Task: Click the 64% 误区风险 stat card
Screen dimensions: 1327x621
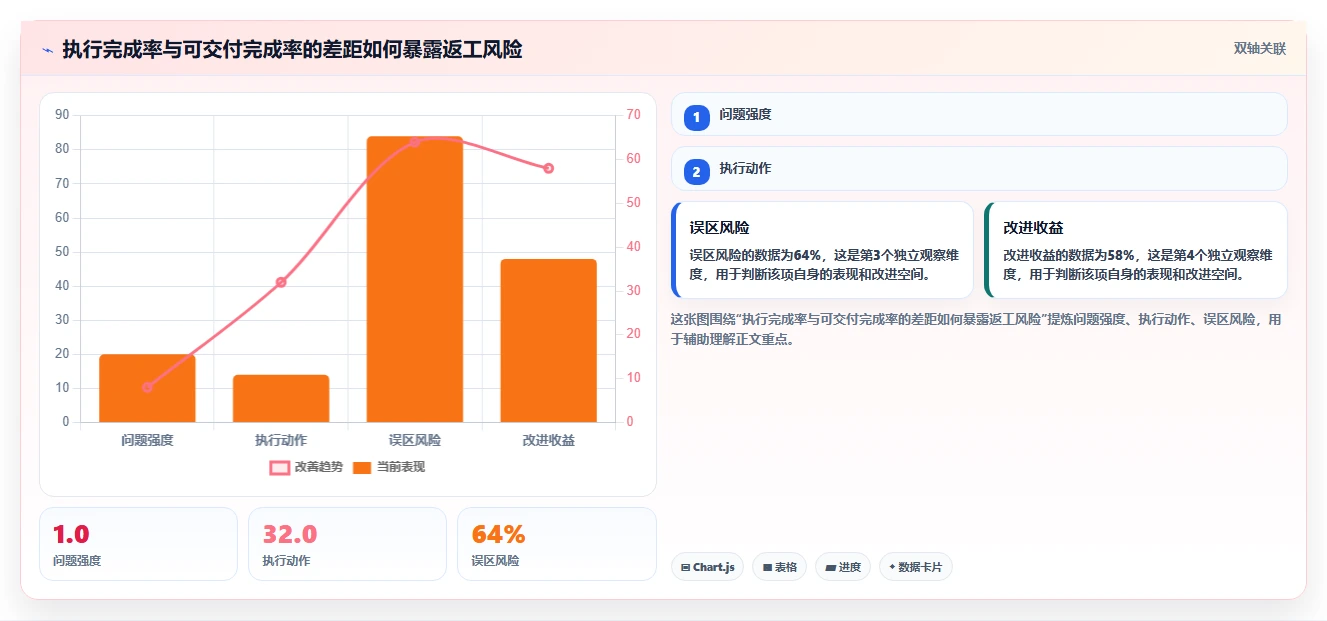Action: pos(556,544)
